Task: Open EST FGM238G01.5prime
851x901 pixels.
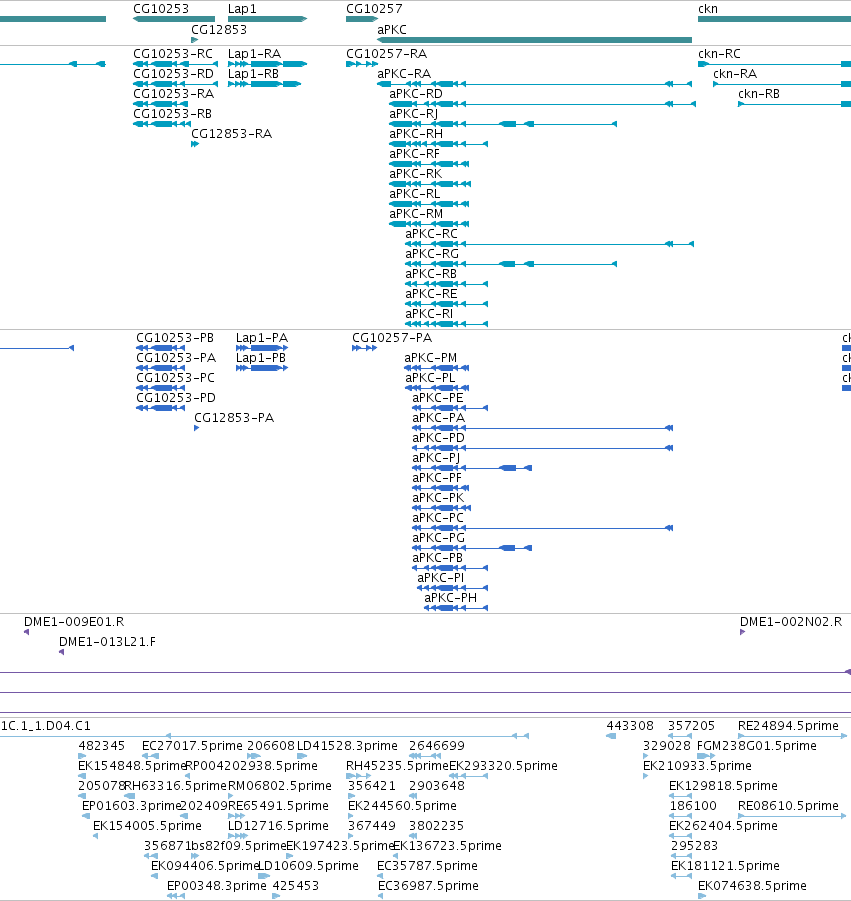Action: tap(706, 756)
